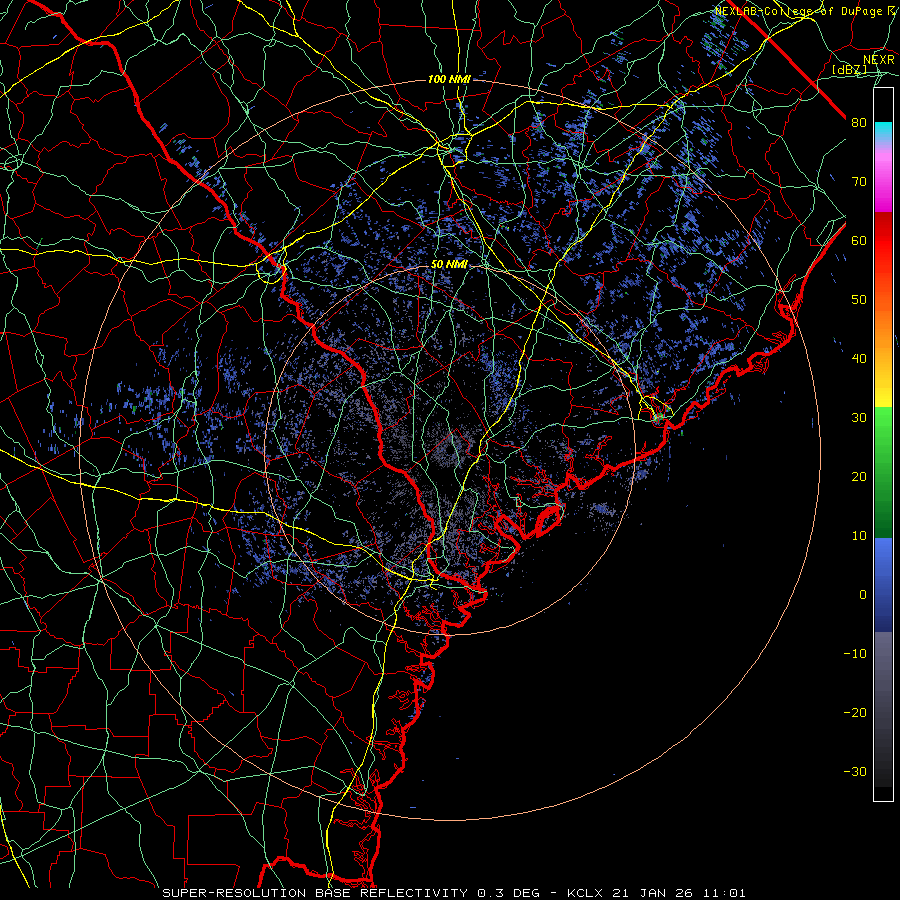Click the "0.3 DEG" elevation angle text
Screen dimensions: 900x900
(508, 893)
